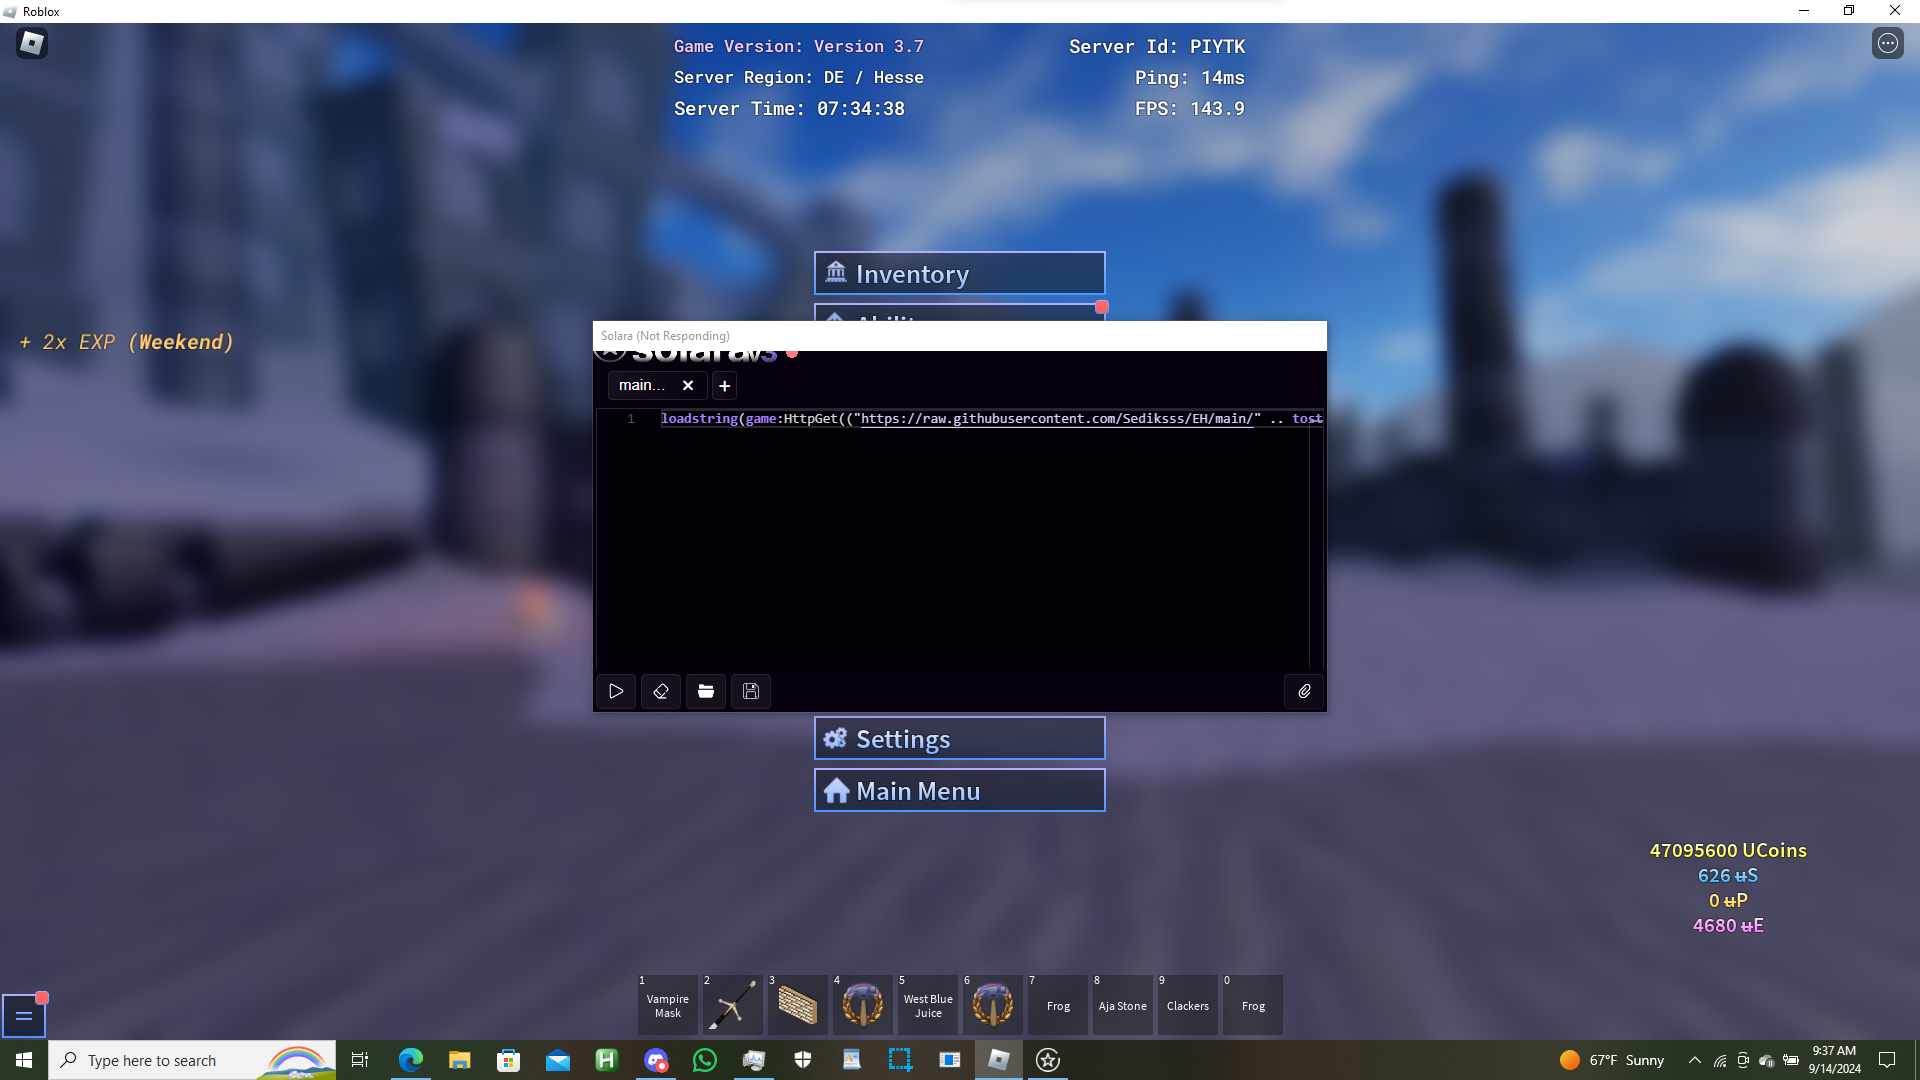Select Aja Stone hotbar slot
Screen dimensions: 1920x1080
pos(1122,1005)
